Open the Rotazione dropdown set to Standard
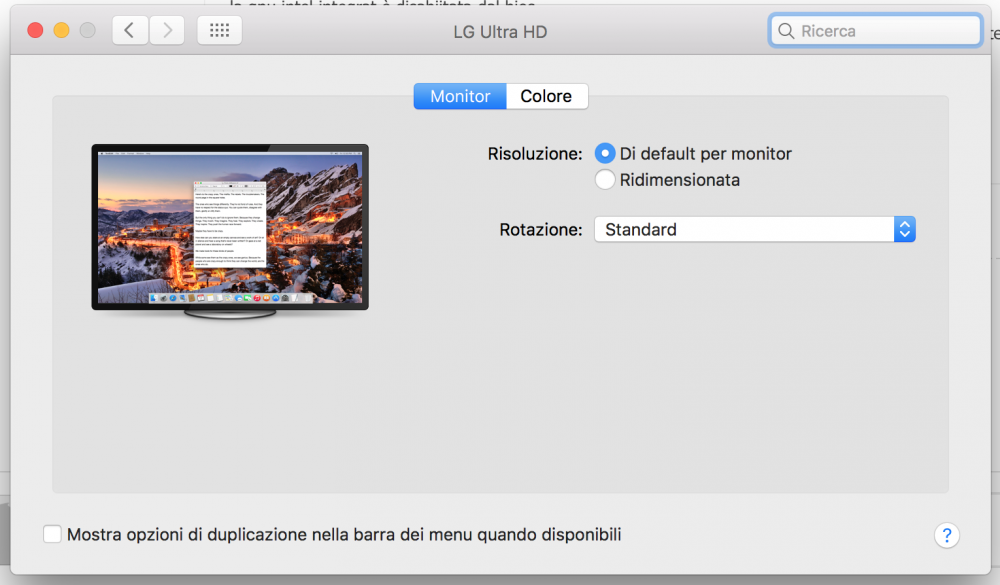Viewport: 1000px width, 585px height. (x=754, y=230)
